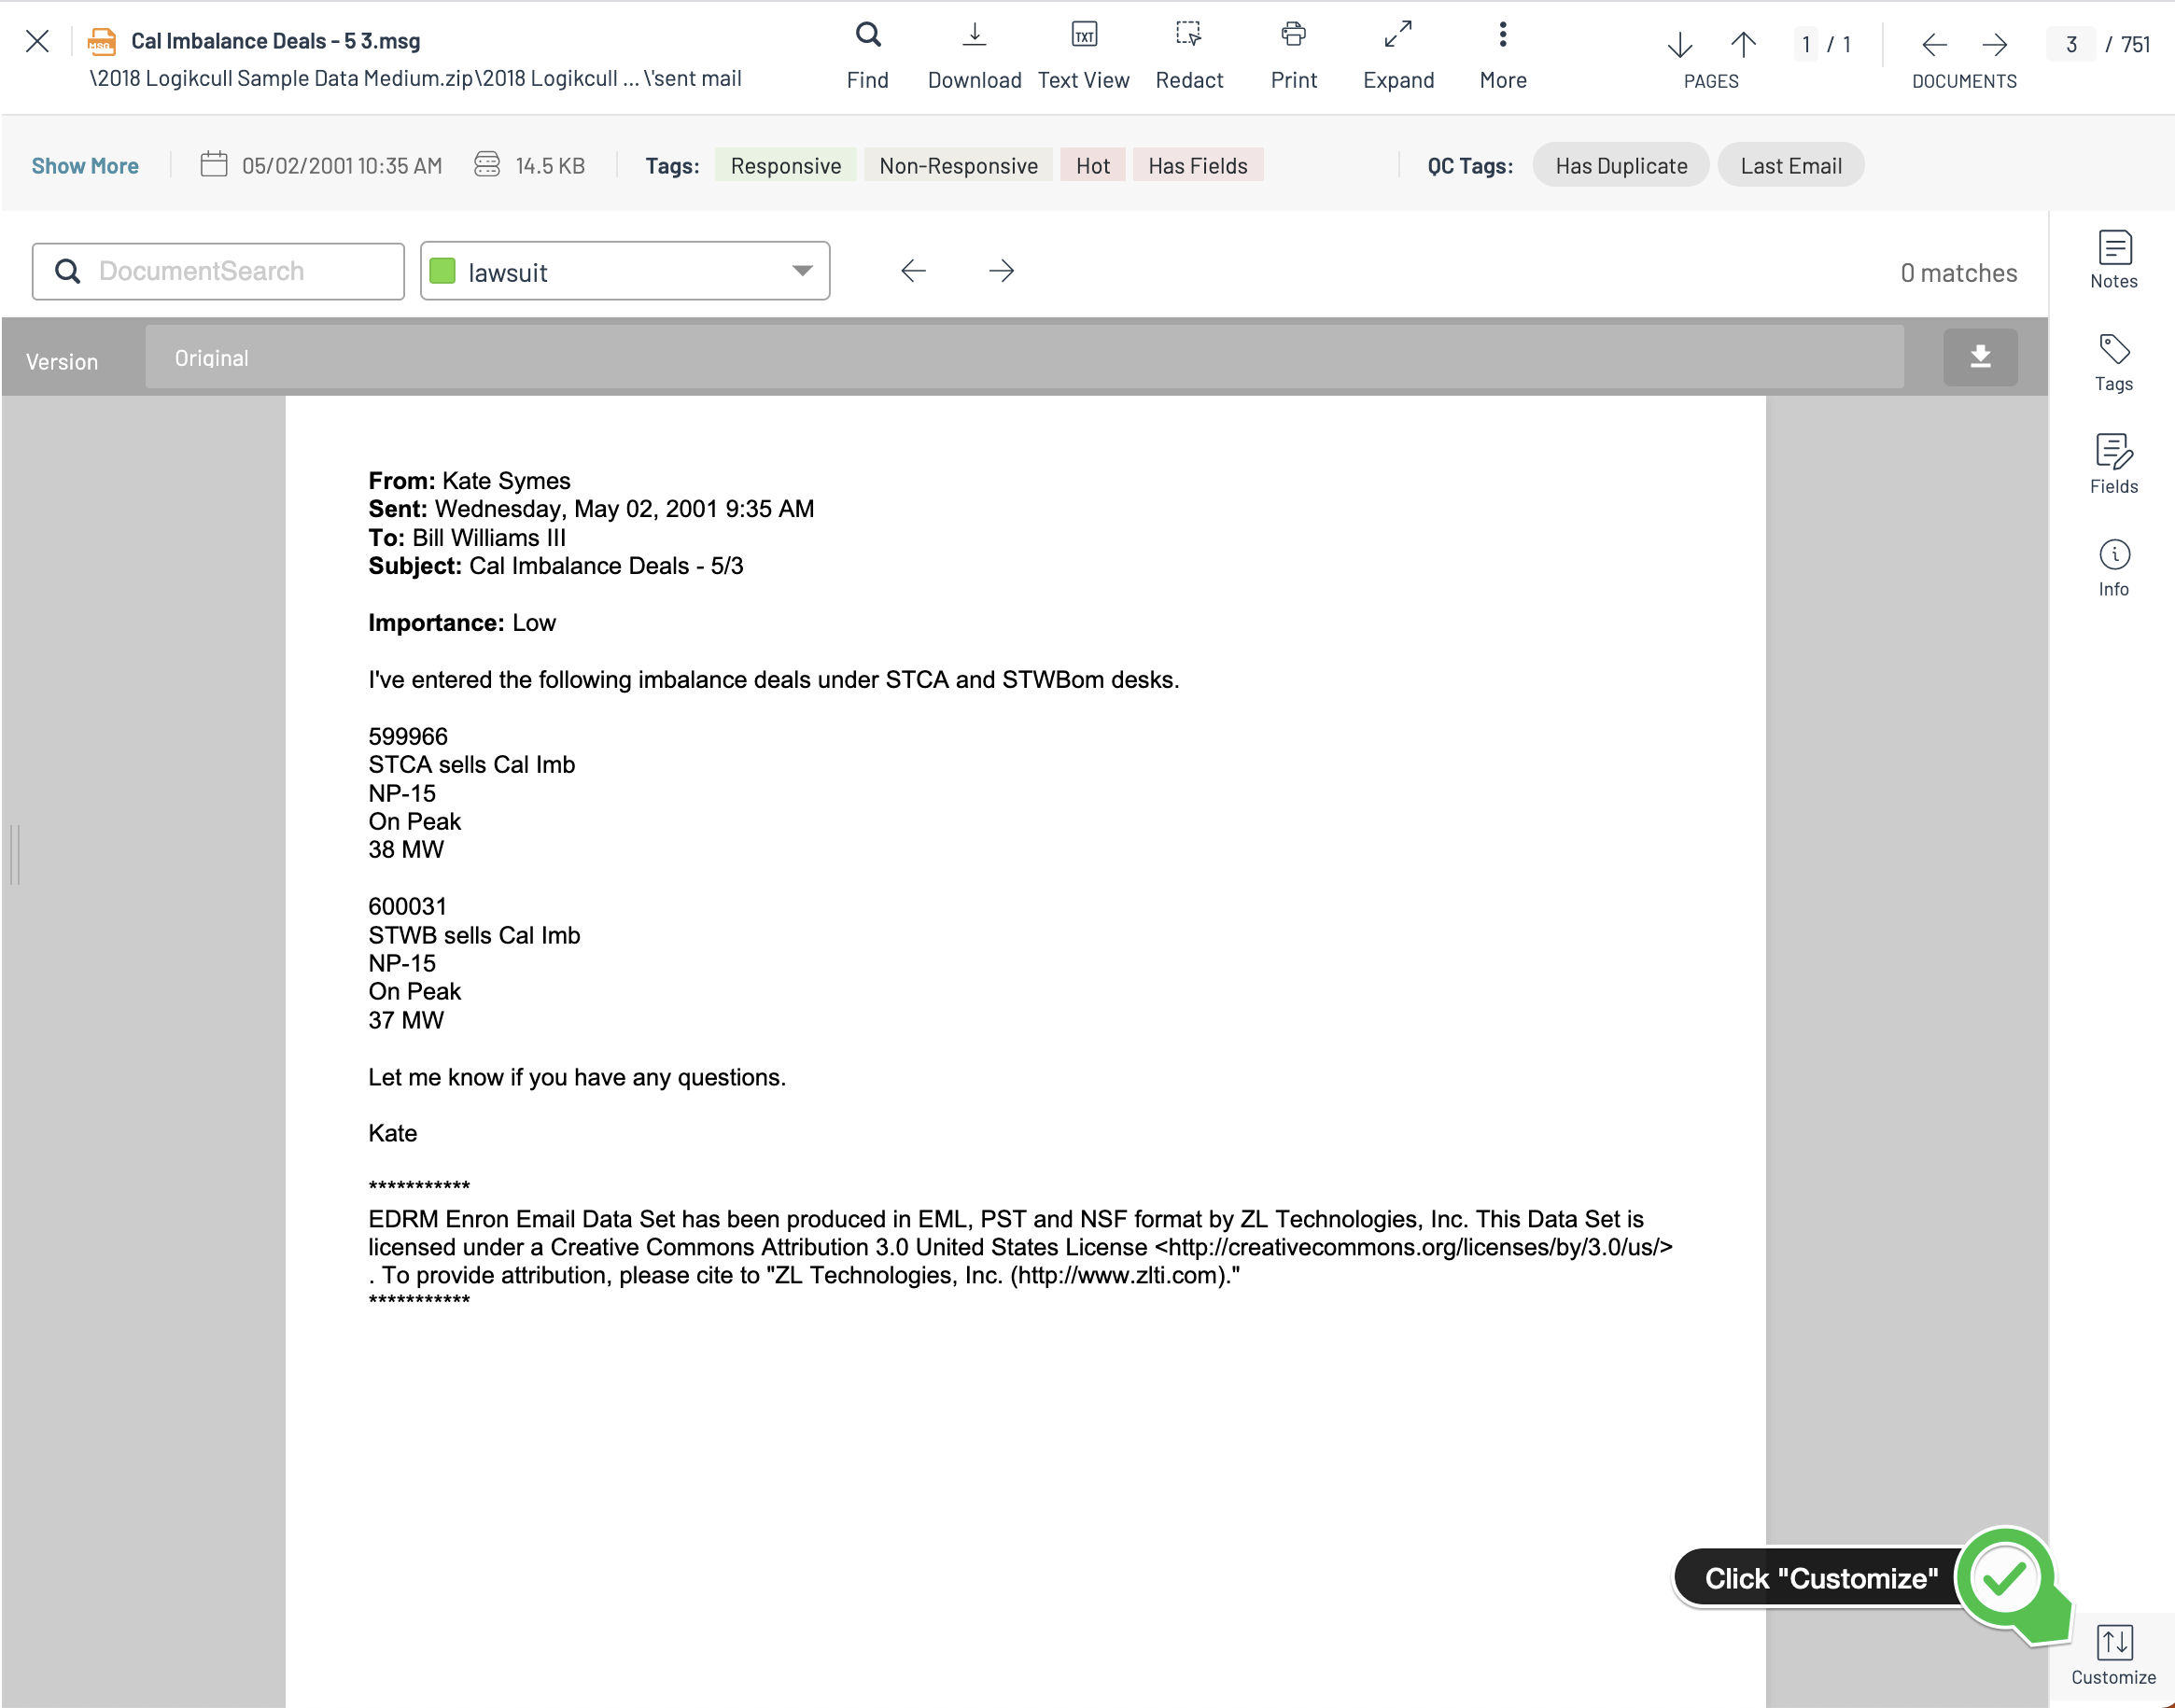Open the Info side panel
Viewport: 2175px width, 1708px height.
coord(2114,568)
